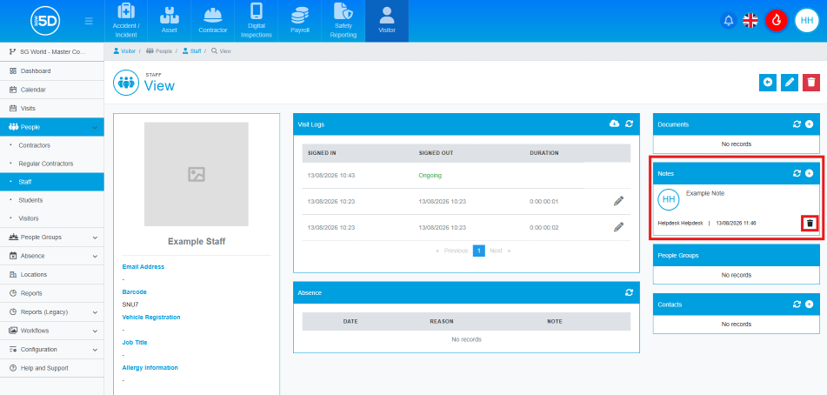Click the Staff breadcrumb link
827x395 pixels.
pos(191,51)
